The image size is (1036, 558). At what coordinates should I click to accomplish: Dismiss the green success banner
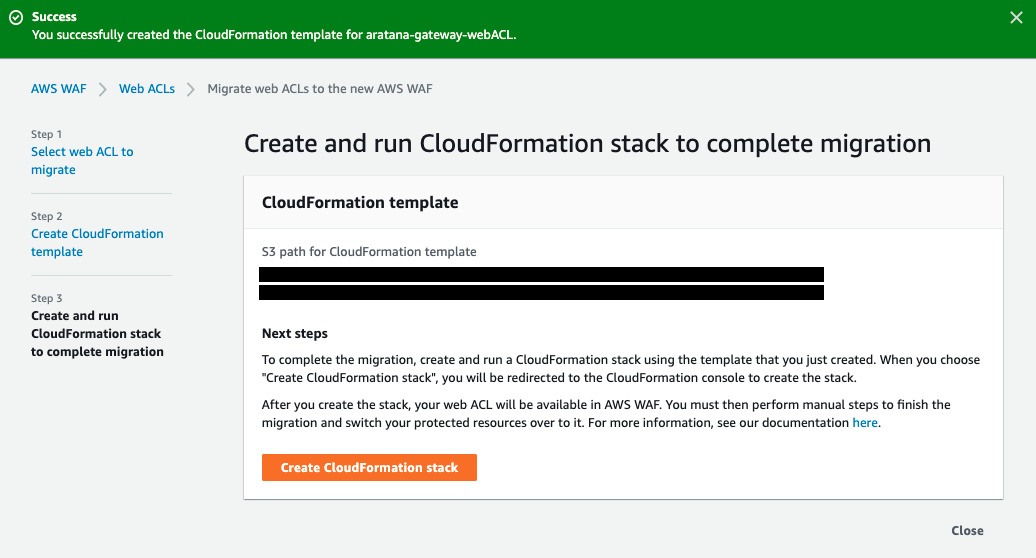pos(1017,17)
